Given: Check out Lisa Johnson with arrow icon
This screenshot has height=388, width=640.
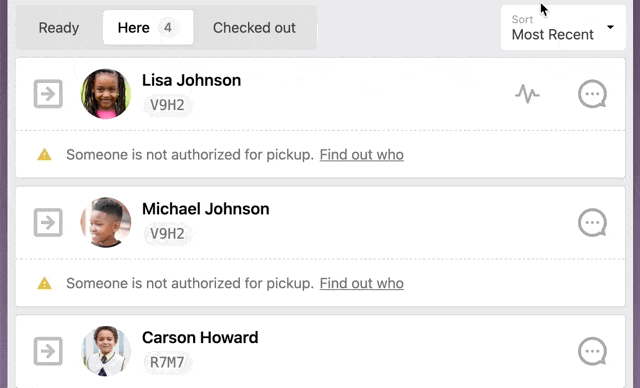Looking at the screenshot, I should click(48, 94).
